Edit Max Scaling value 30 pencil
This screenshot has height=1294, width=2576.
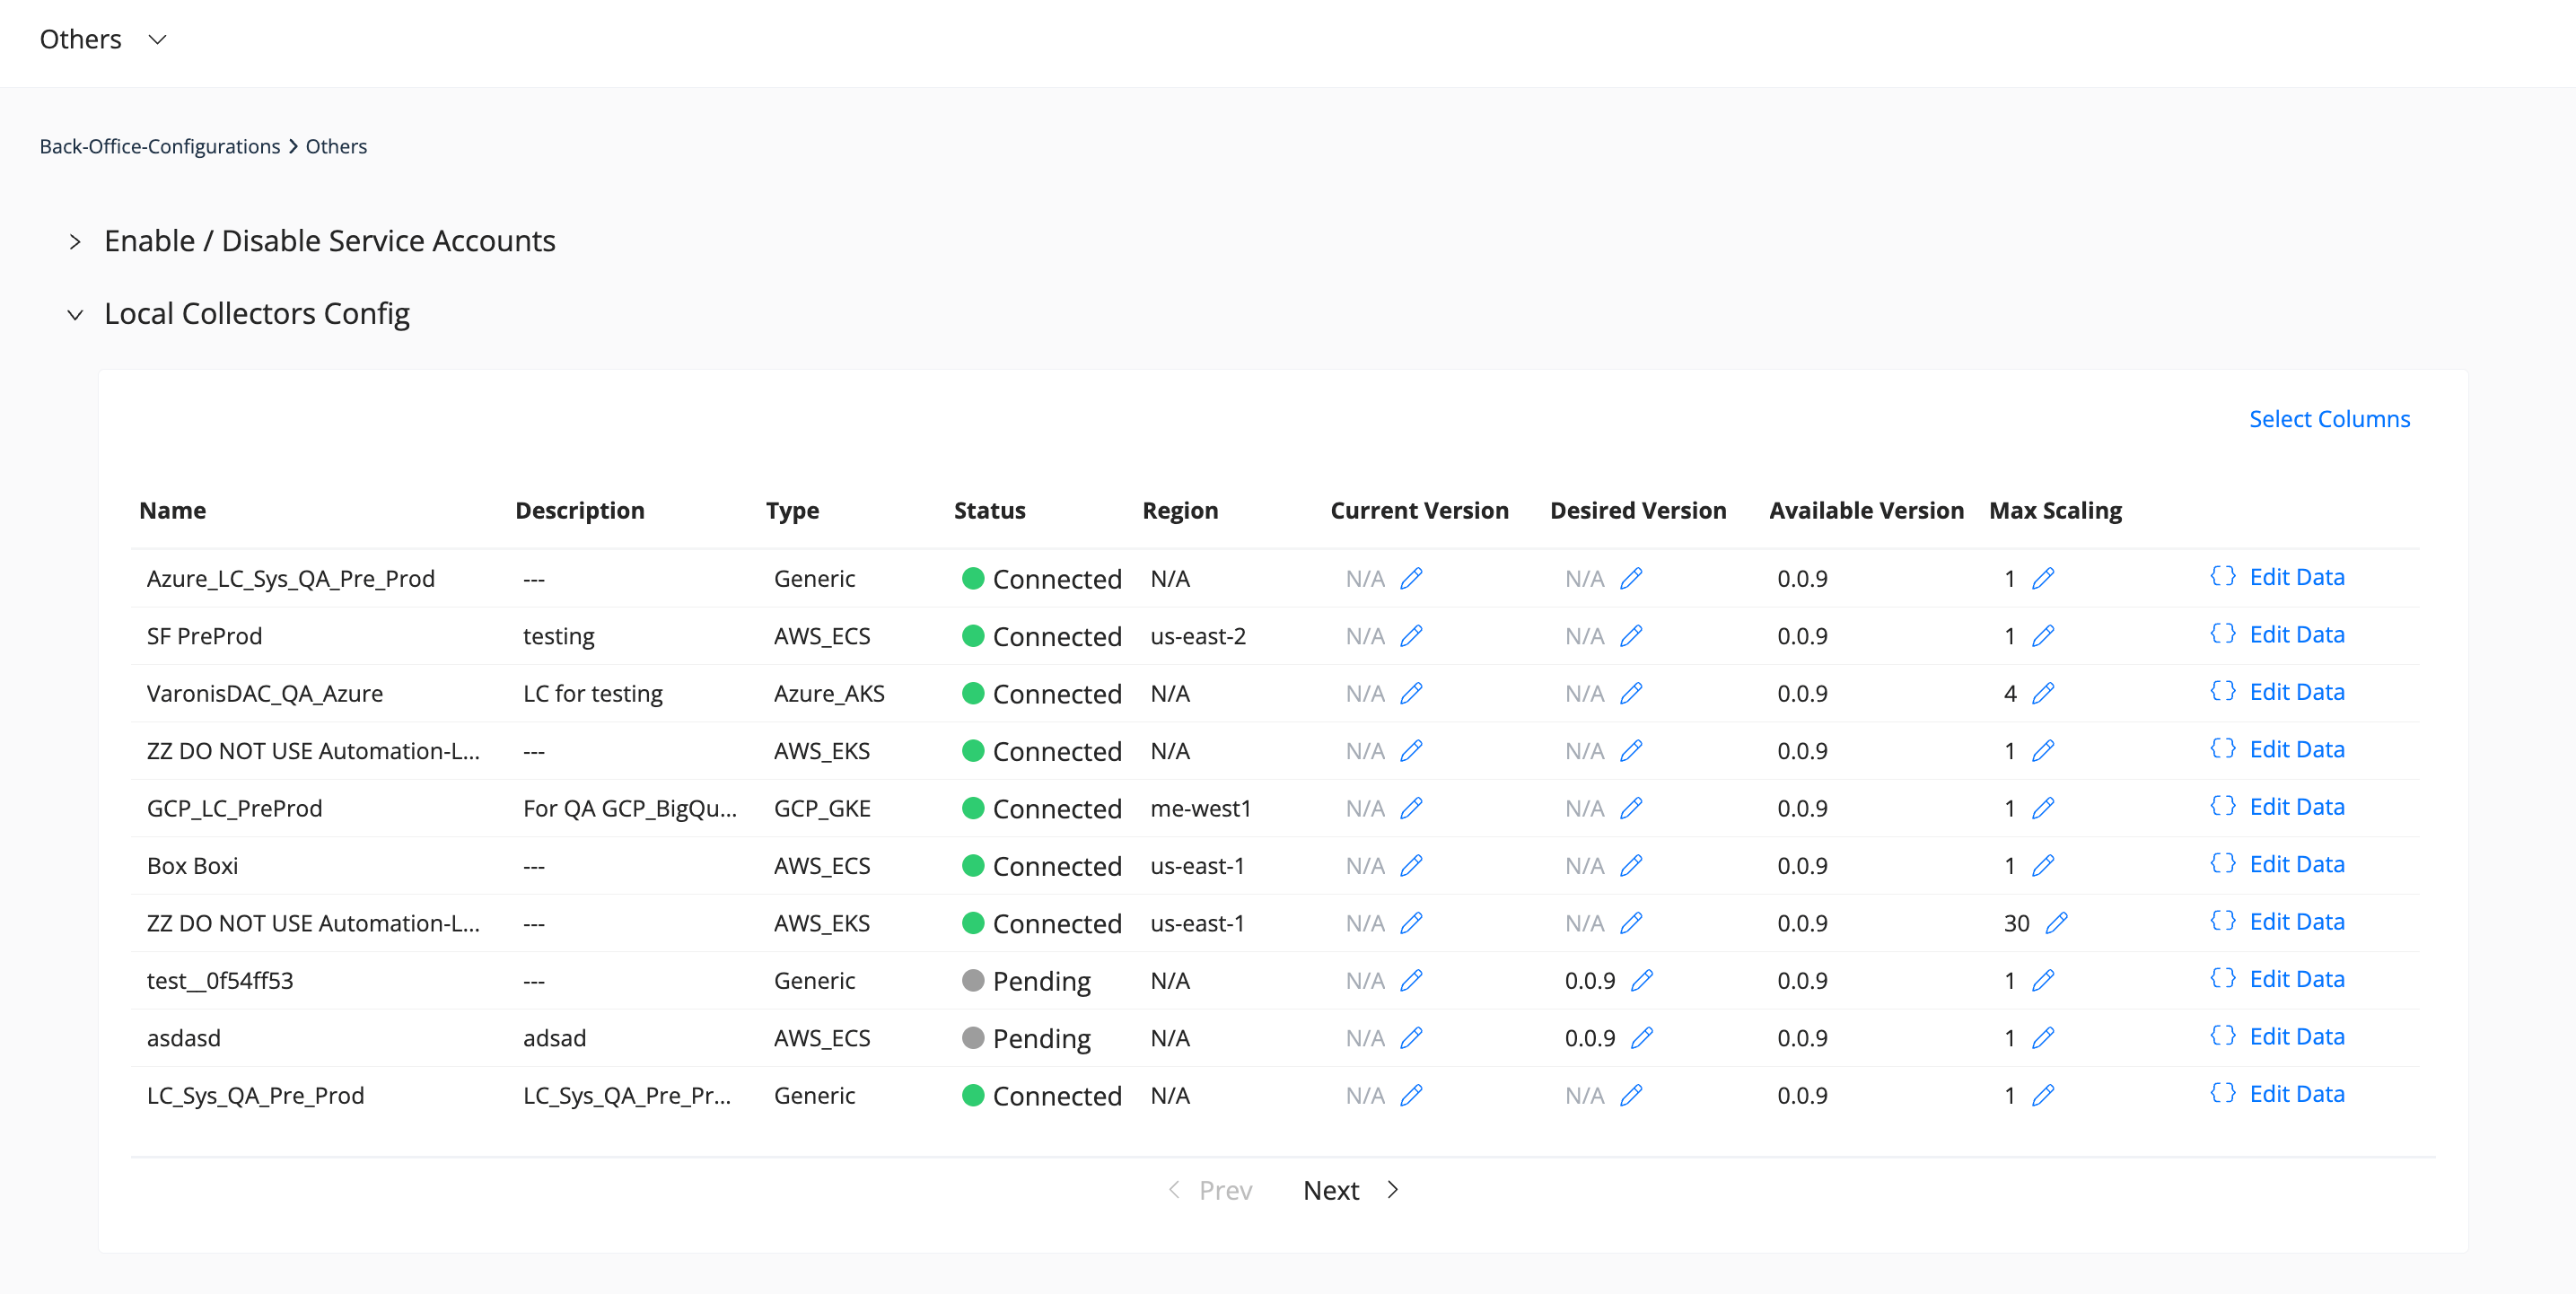pos(2056,923)
